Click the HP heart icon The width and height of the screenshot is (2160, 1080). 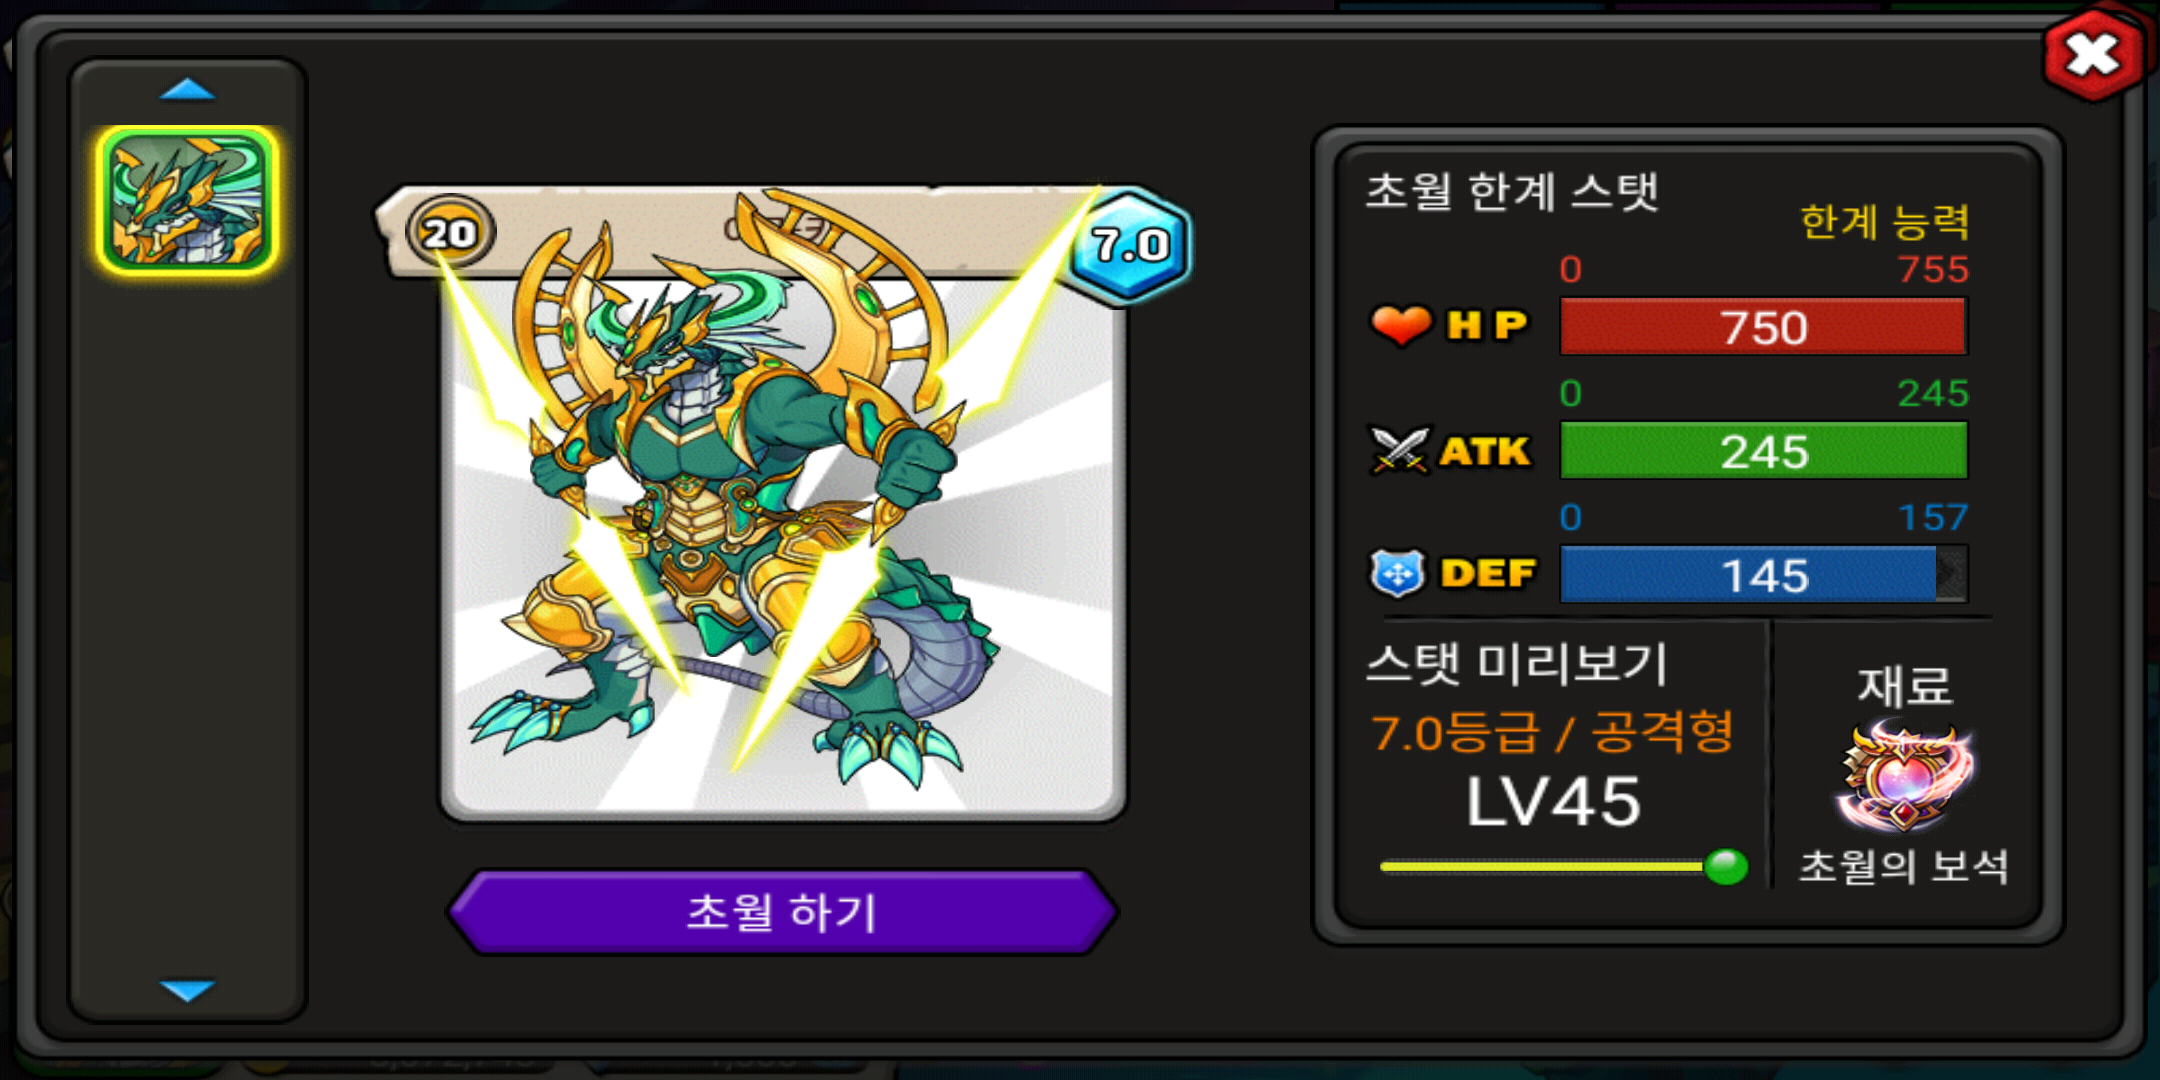tap(1401, 324)
